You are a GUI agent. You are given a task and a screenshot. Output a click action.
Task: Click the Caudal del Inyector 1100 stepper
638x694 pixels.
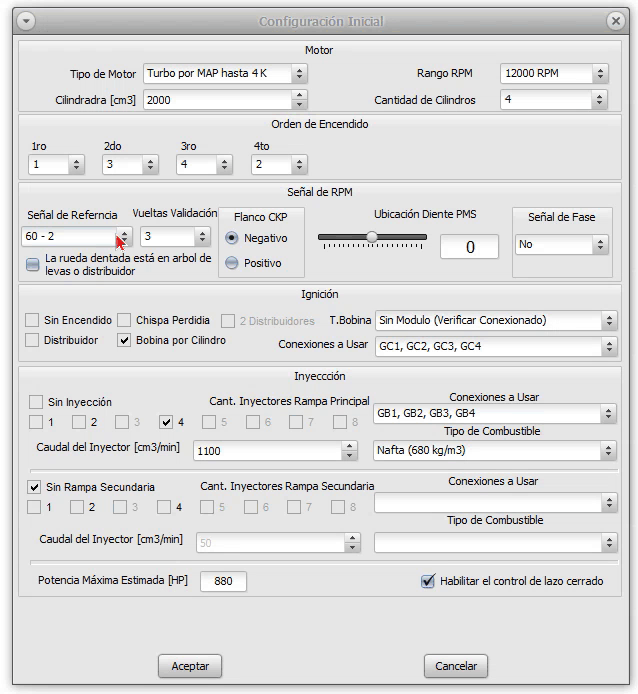[x=350, y=451]
